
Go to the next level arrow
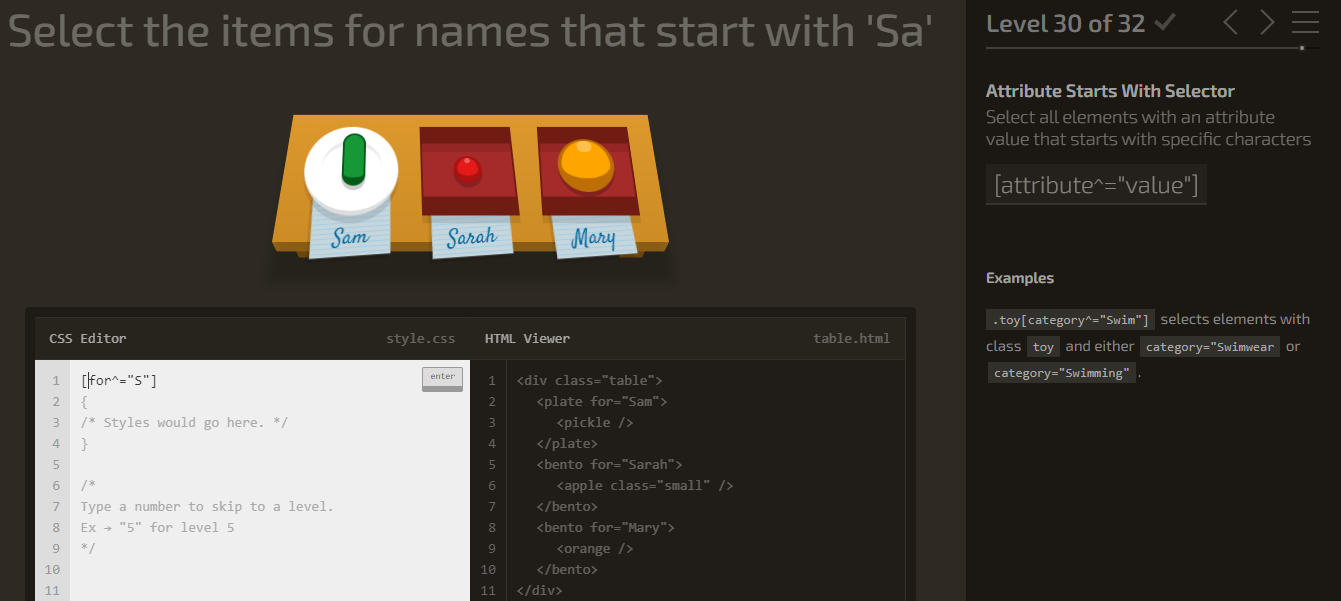1267,22
